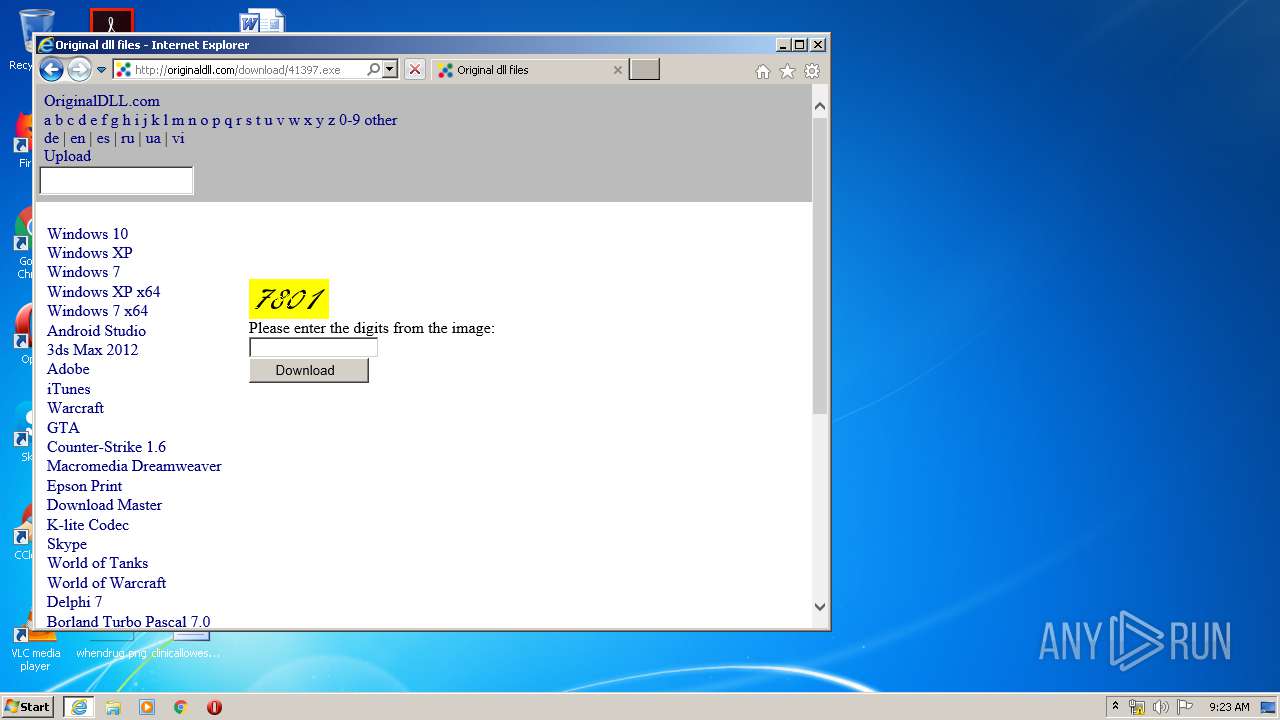Click the vertical scrollbar thumb
This screenshot has height=720, width=1280.
(x=820, y=265)
